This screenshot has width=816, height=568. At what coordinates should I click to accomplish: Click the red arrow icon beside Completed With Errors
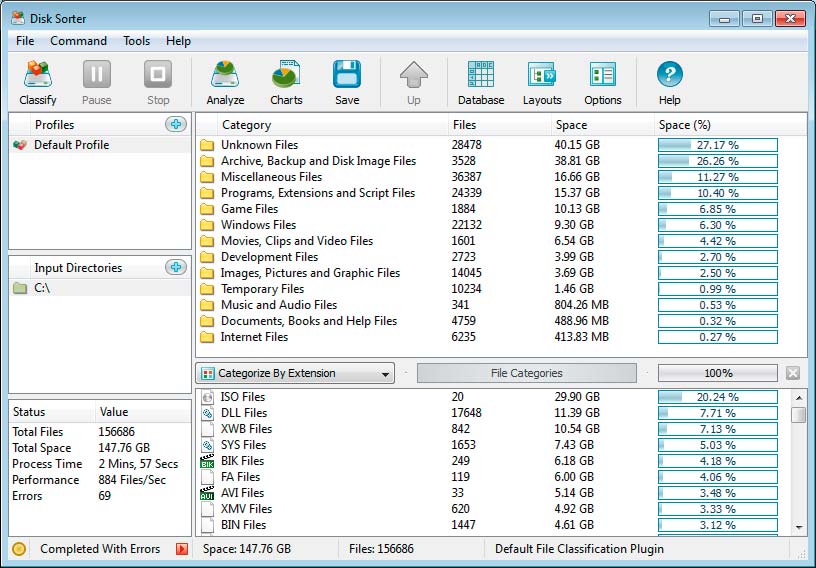tap(182, 549)
